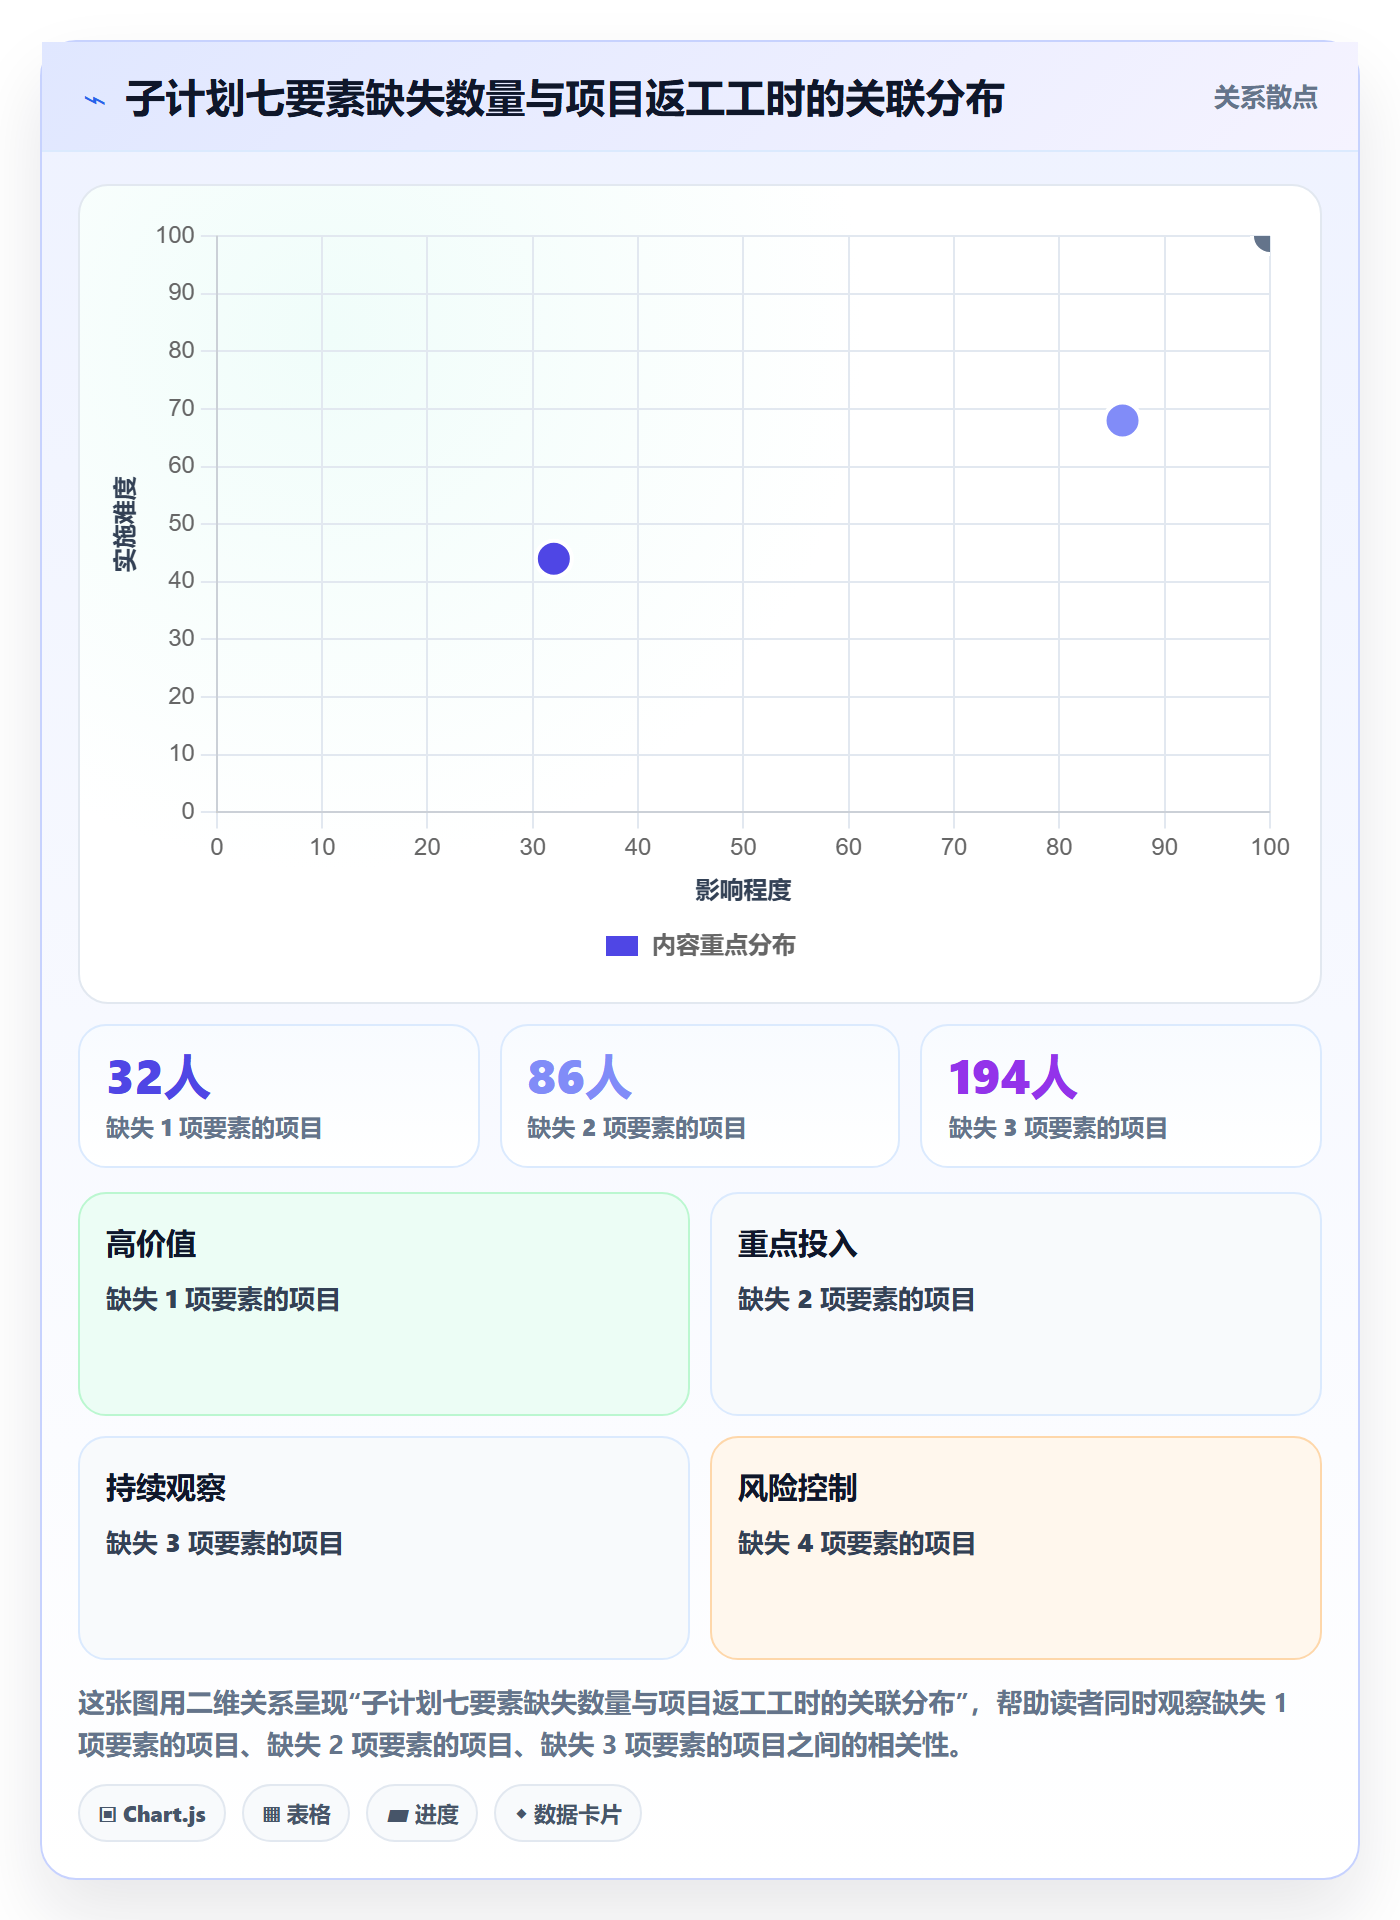This screenshot has width=1400, height=1920.
Task: Toggle the 内容重点分布 legend item
Action: coord(700,945)
